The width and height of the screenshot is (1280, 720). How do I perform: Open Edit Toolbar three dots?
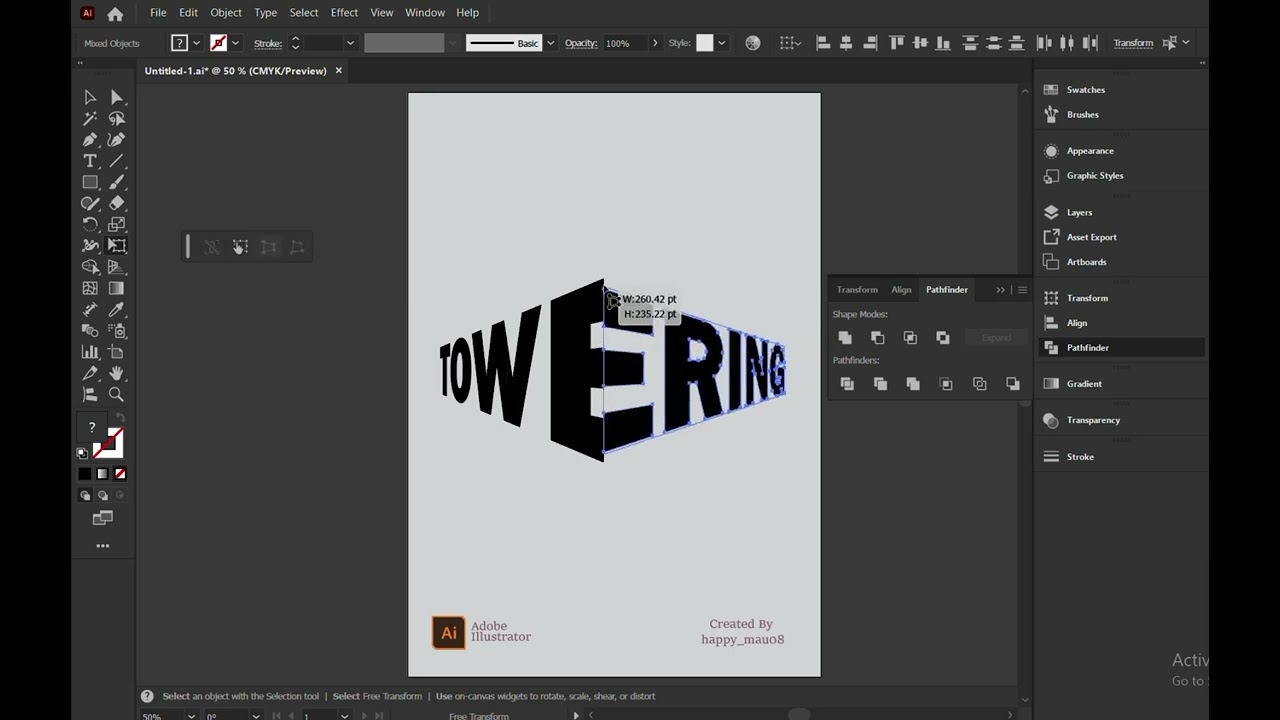[x=103, y=546]
